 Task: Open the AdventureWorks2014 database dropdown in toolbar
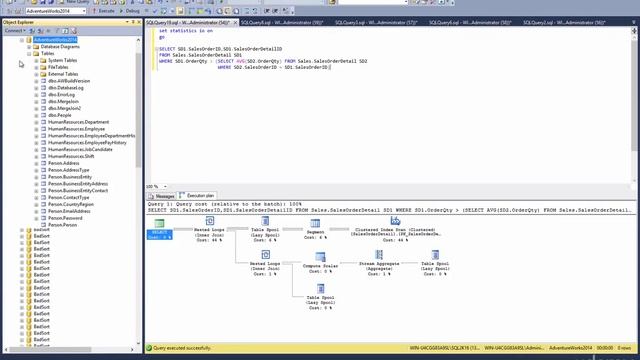[84, 11]
